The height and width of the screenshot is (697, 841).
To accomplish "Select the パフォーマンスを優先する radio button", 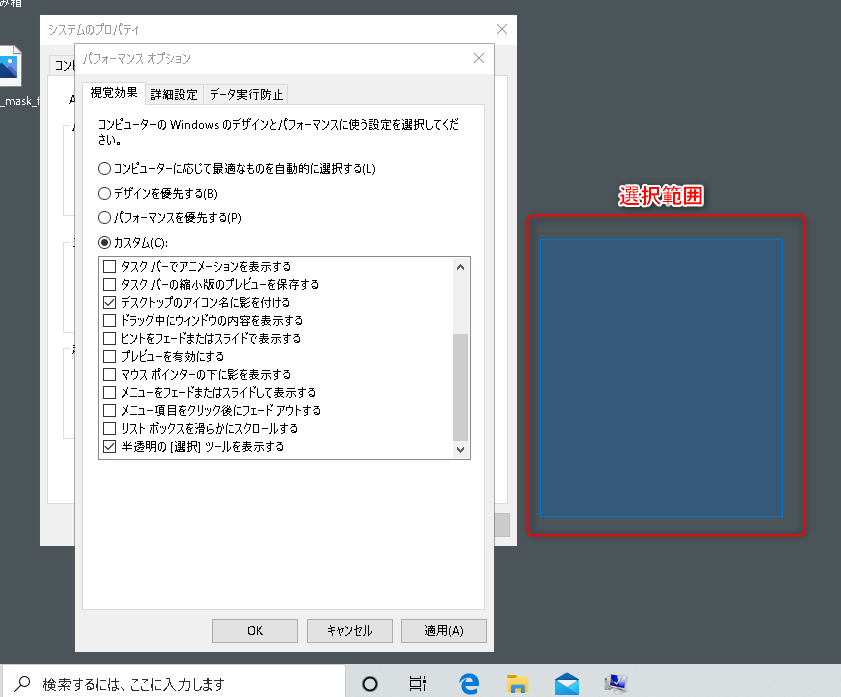I will 104,217.
